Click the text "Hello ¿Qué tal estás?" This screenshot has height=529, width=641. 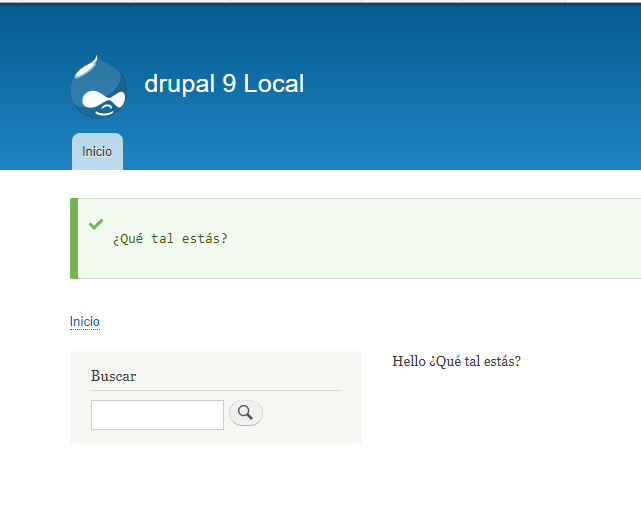pyautogui.click(x=456, y=361)
